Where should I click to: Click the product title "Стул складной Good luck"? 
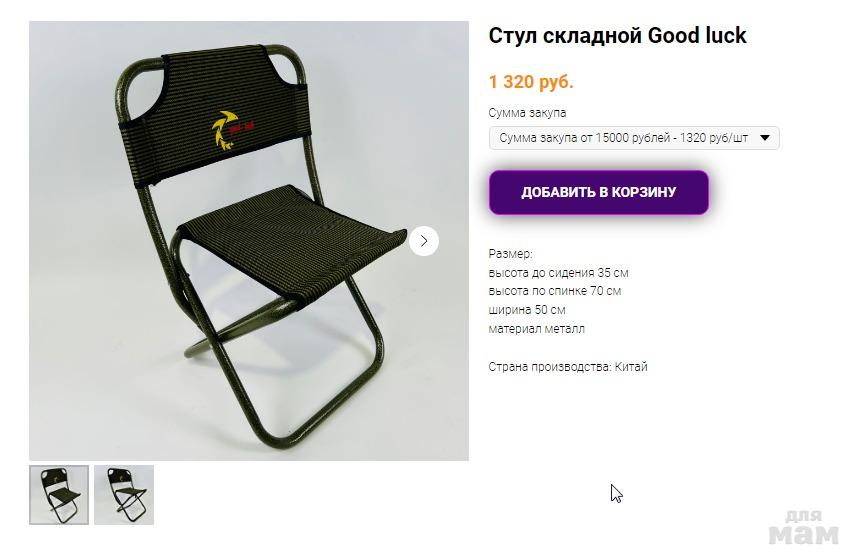click(617, 35)
